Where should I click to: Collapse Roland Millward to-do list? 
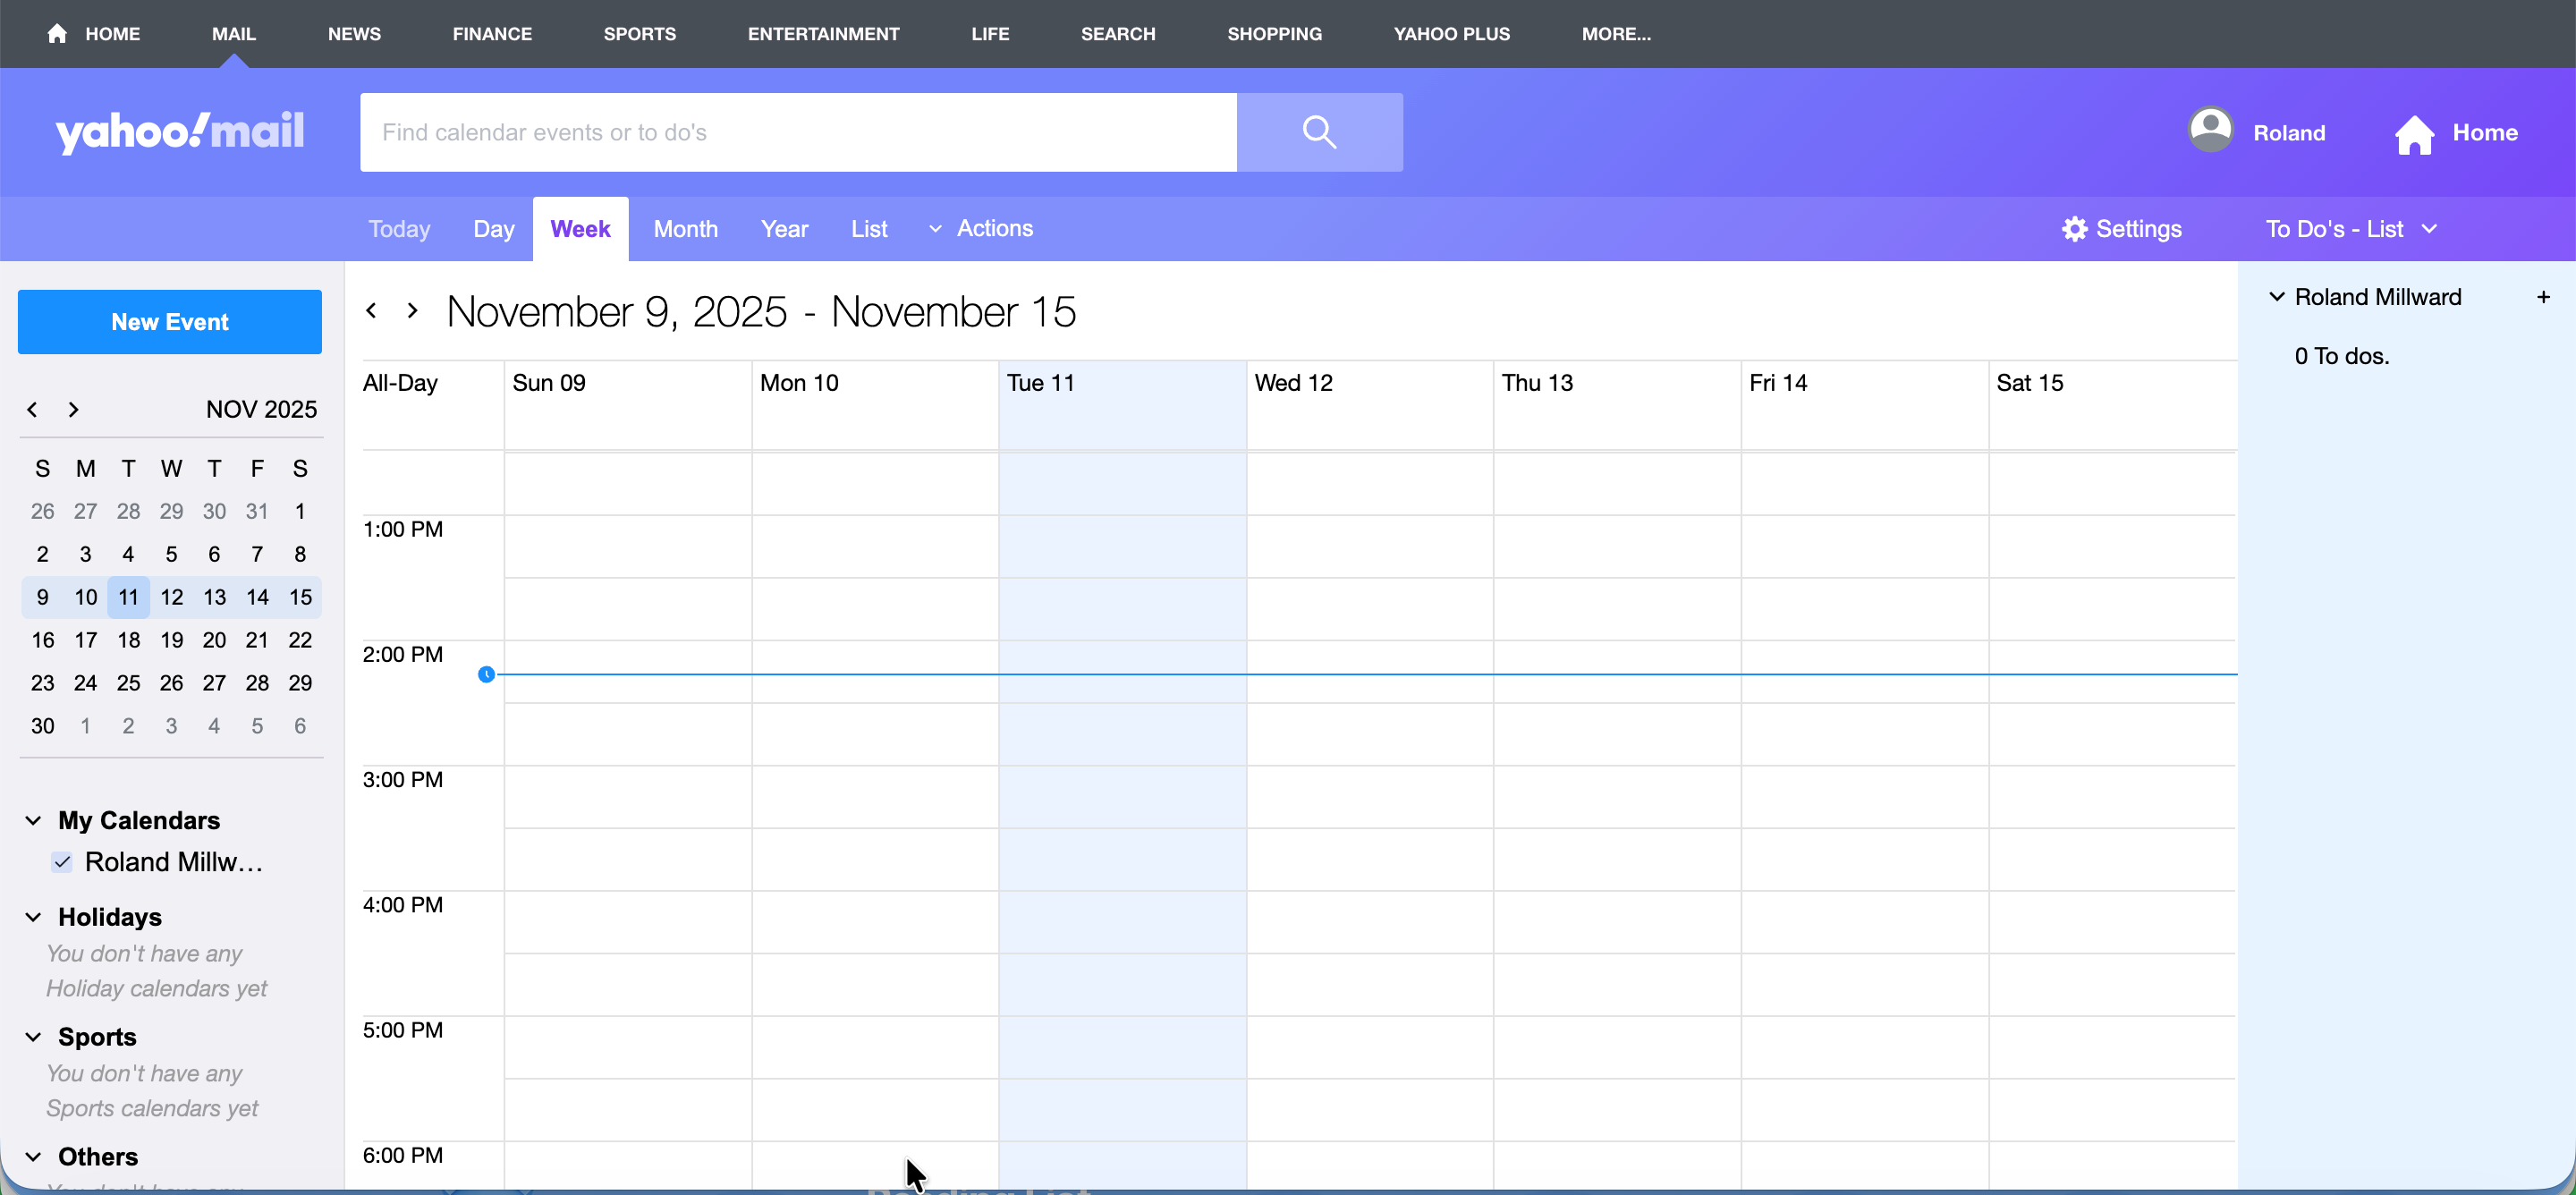coord(2277,297)
